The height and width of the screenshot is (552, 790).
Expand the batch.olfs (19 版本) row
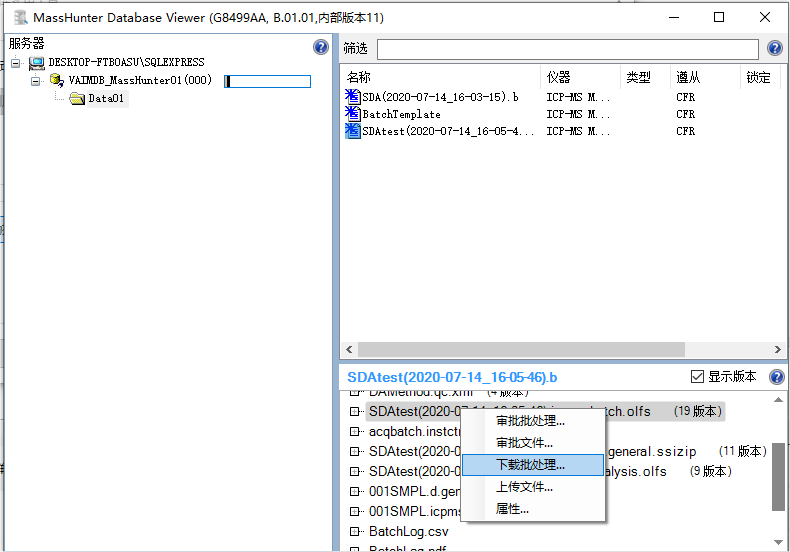point(354,411)
